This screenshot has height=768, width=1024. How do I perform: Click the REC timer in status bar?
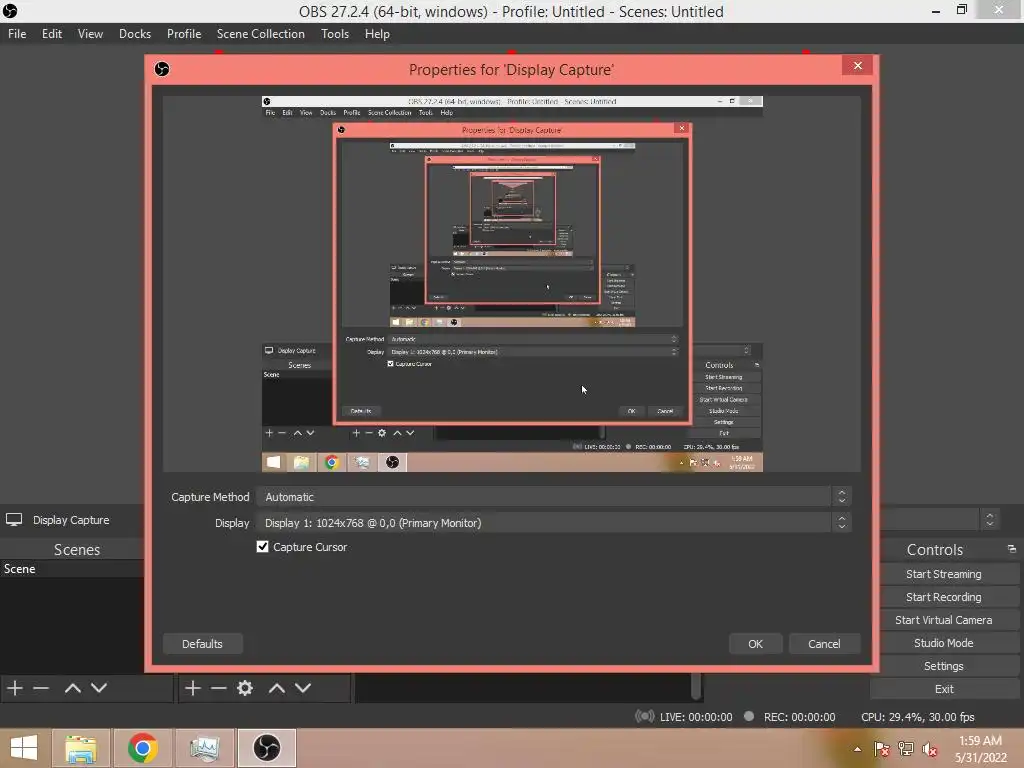tap(799, 717)
